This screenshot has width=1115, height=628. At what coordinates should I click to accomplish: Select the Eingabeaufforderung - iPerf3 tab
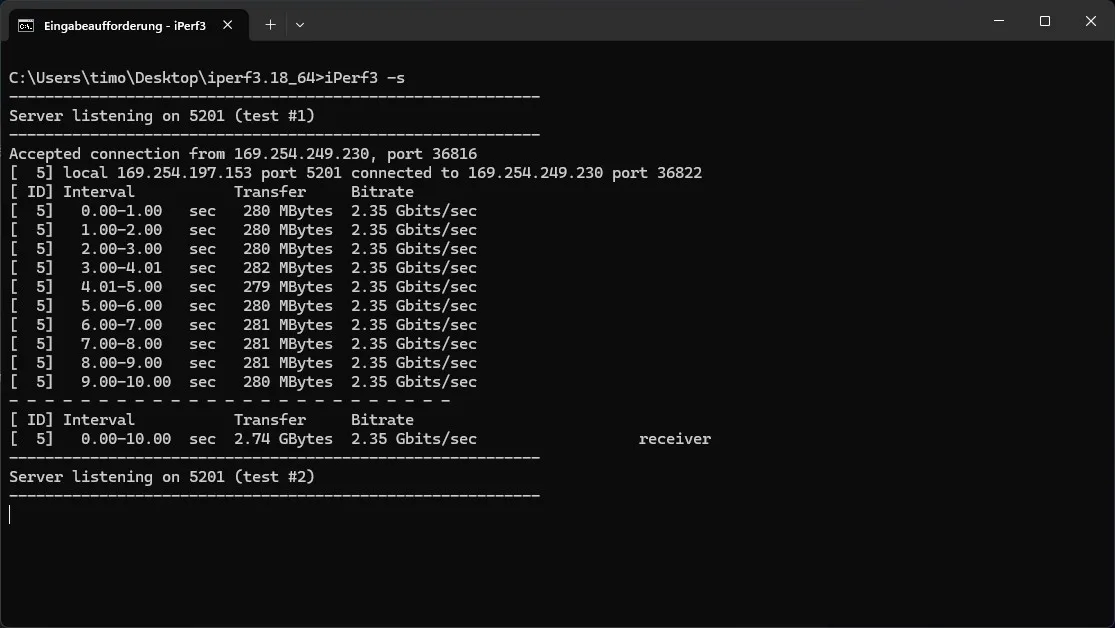tap(128, 26)
